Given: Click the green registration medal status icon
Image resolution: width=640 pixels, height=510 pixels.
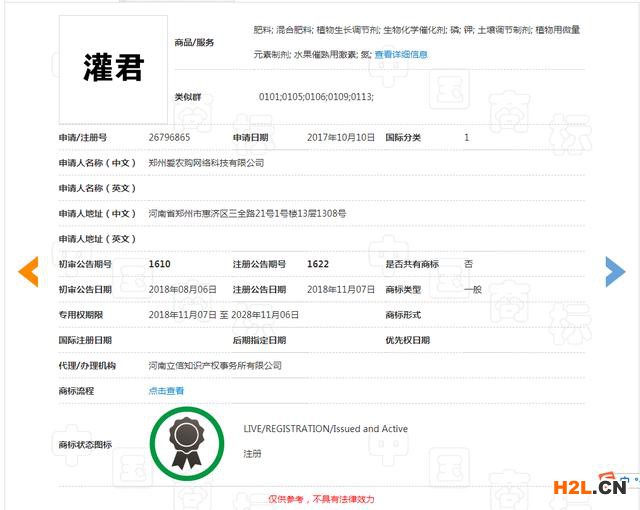Looking at the screenshot, I should pos(187,443).
